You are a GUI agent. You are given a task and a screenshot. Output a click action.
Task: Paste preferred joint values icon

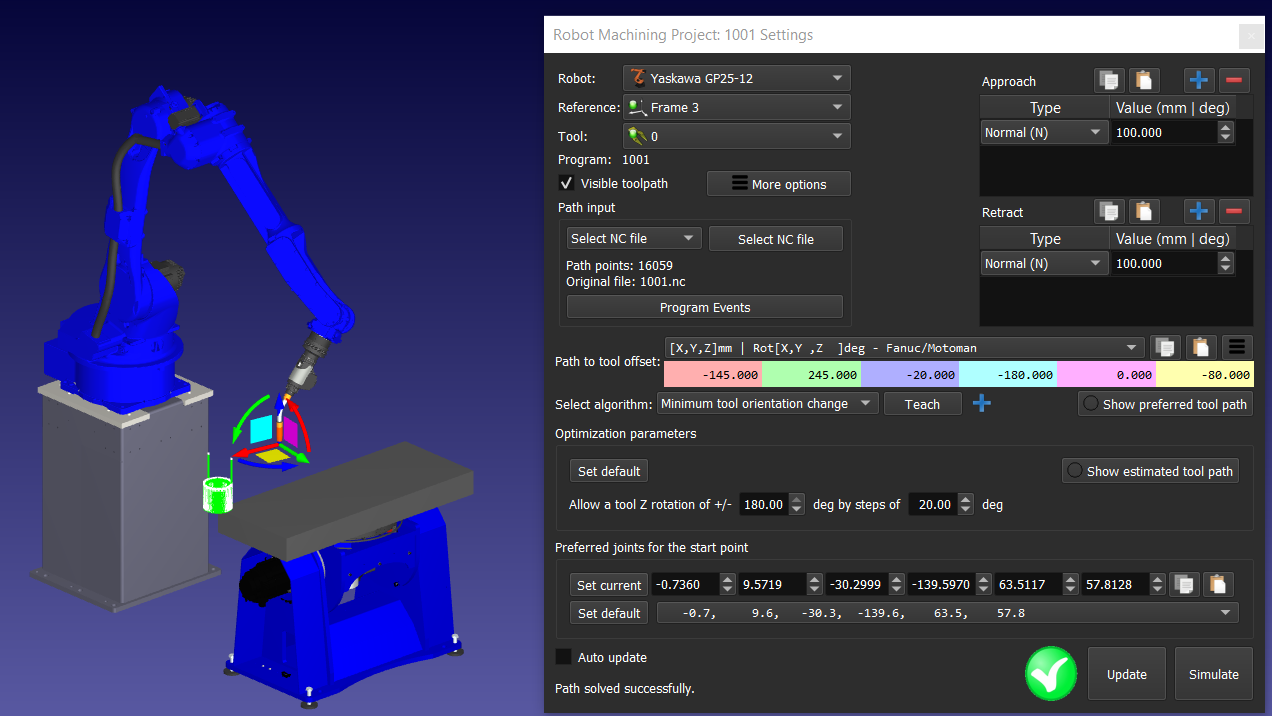(1217, 585)
